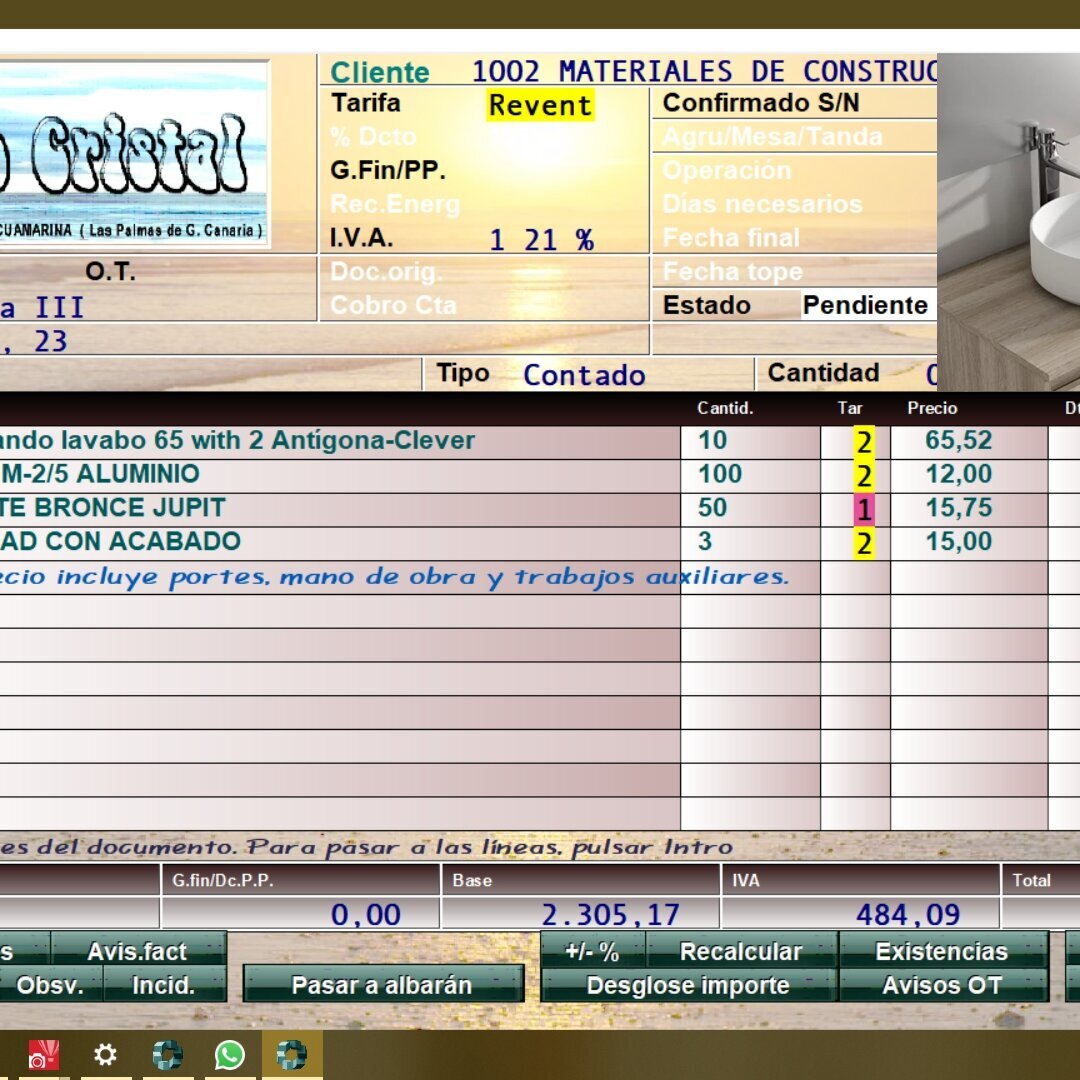Open Existencias stock view
The height and width of the screenshot is (1080, 1080).
(942, 951)
